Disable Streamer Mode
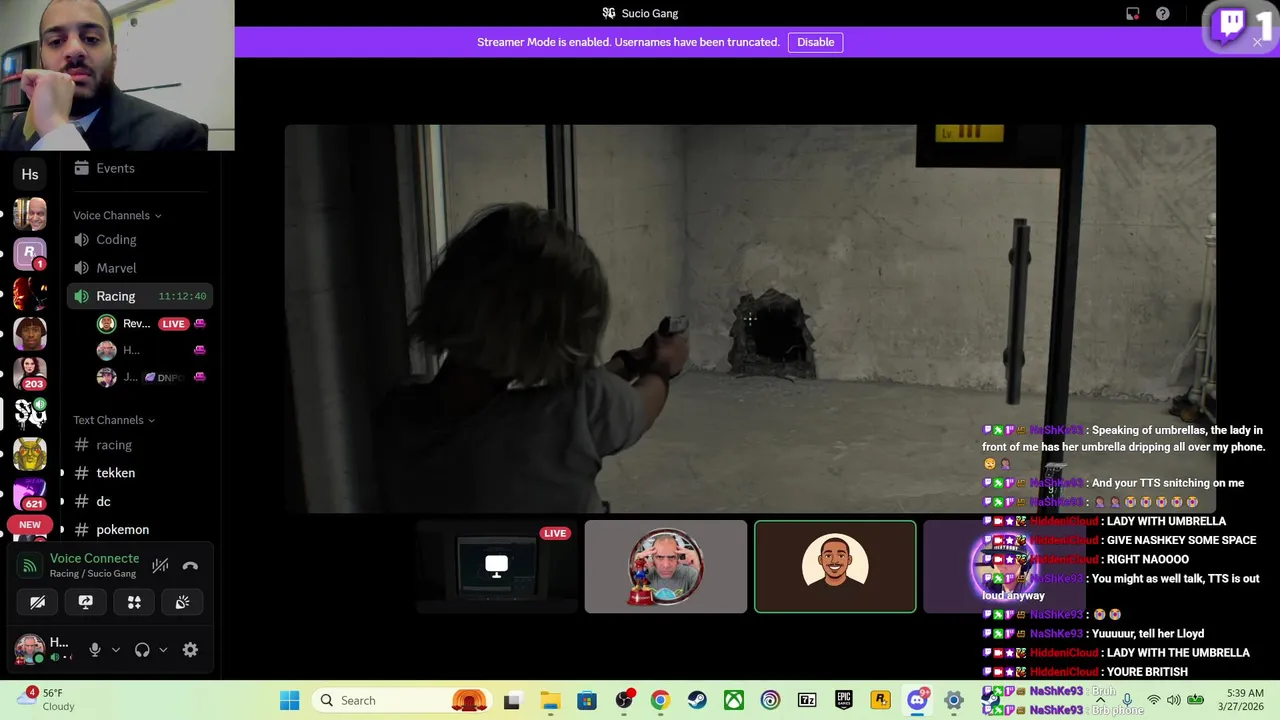This screenshot has height=720, width=1280. [815, 42]
